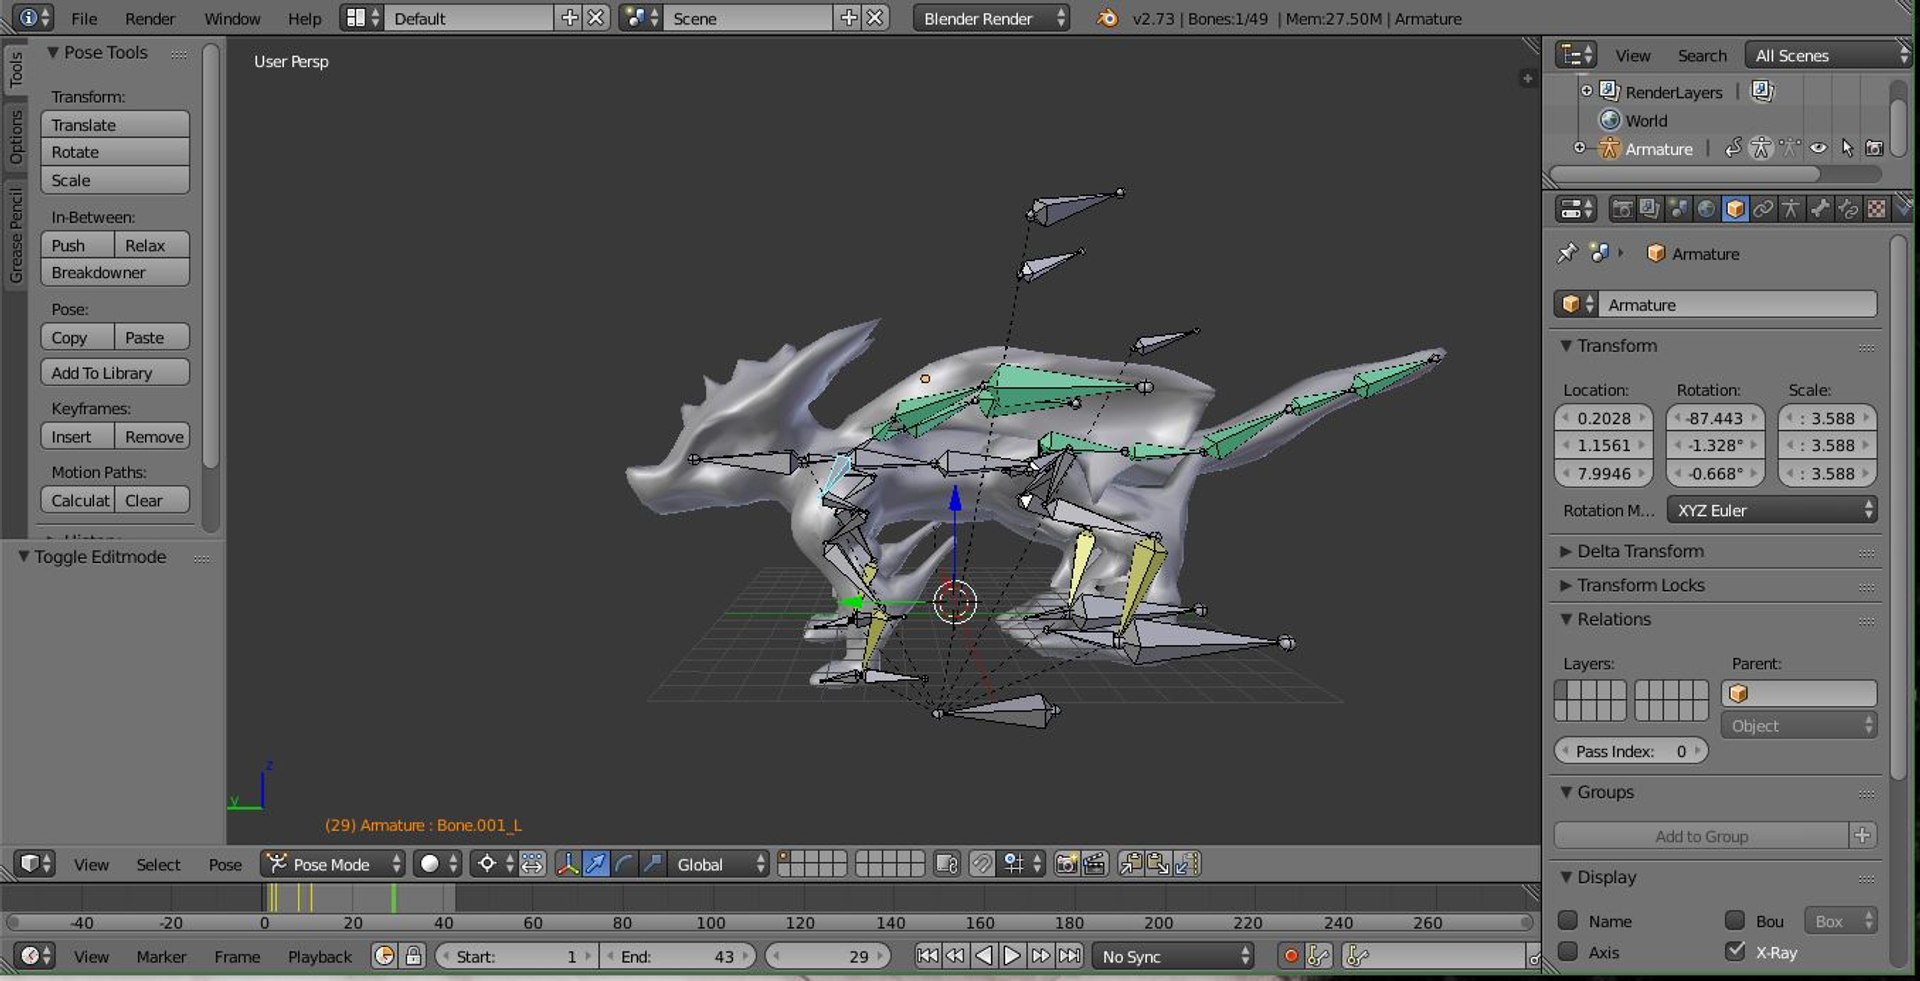Image resolution: width=1920 pixels, height=981 pixels.
Task: Switch to the Grease Pencil tab
Action: tap(15, 236)
